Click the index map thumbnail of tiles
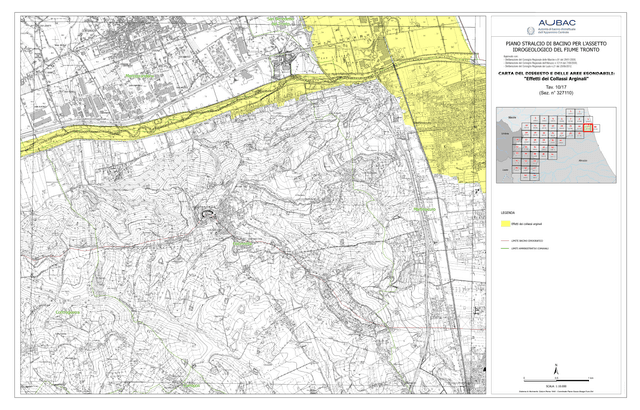The width and height of the screenshot is (640, 410). (556, 145)
